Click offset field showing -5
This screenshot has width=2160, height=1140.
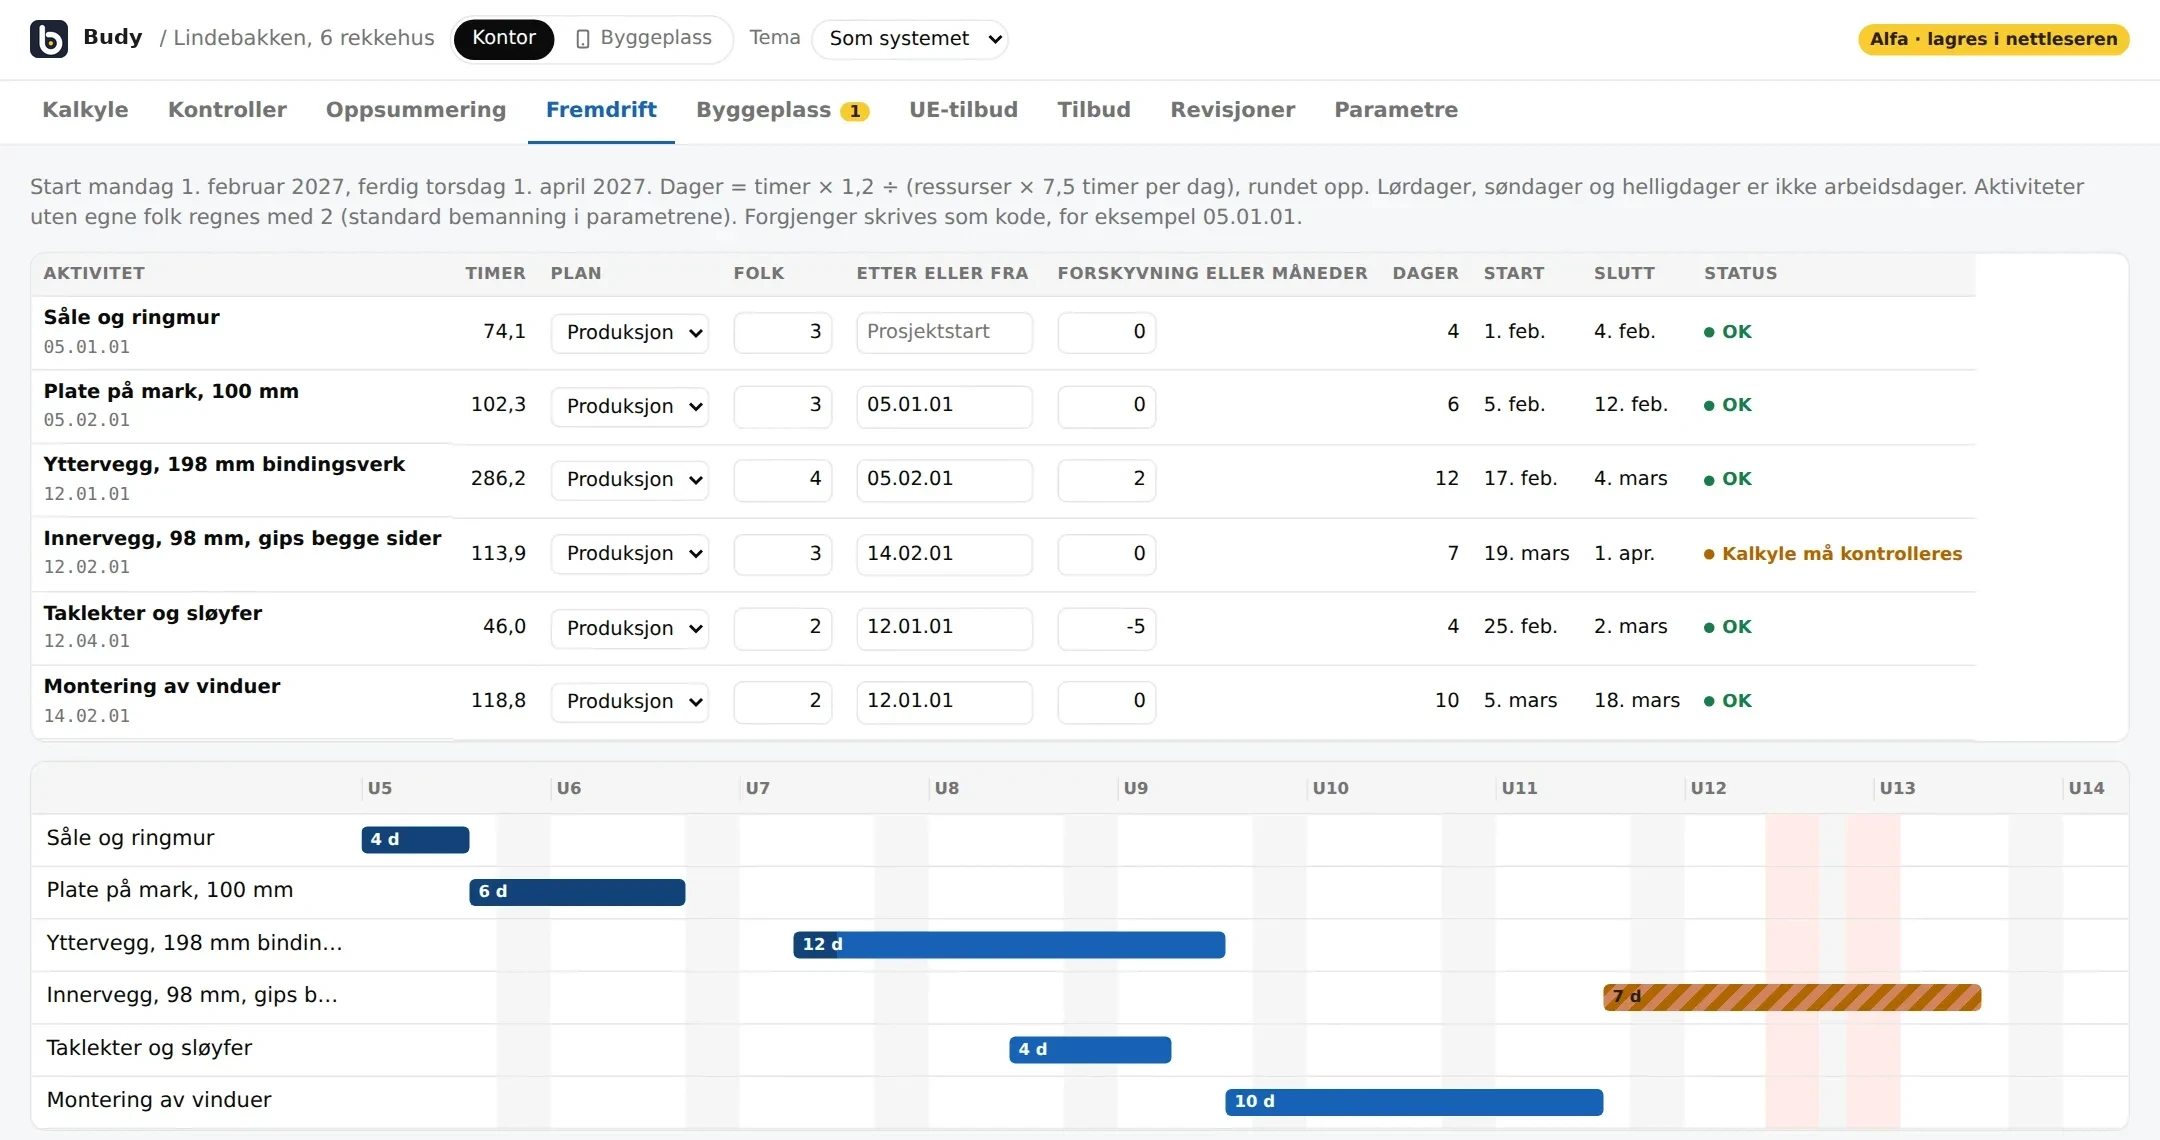[x=1107, y=629]
